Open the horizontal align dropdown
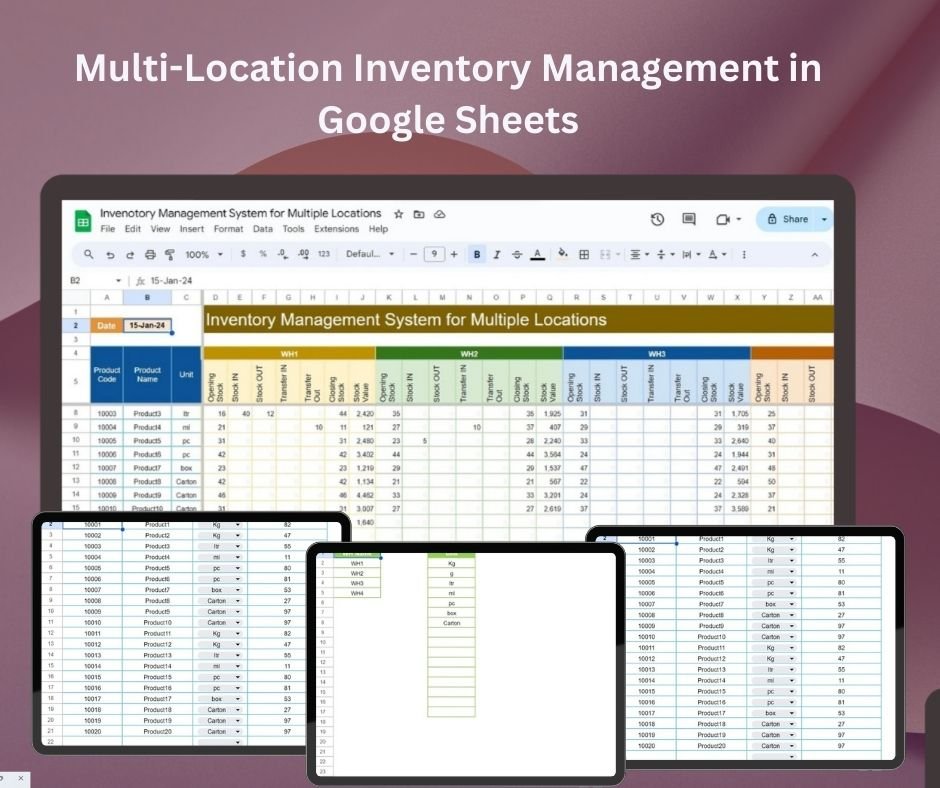The image size is (940, 788). coord(639,254)
